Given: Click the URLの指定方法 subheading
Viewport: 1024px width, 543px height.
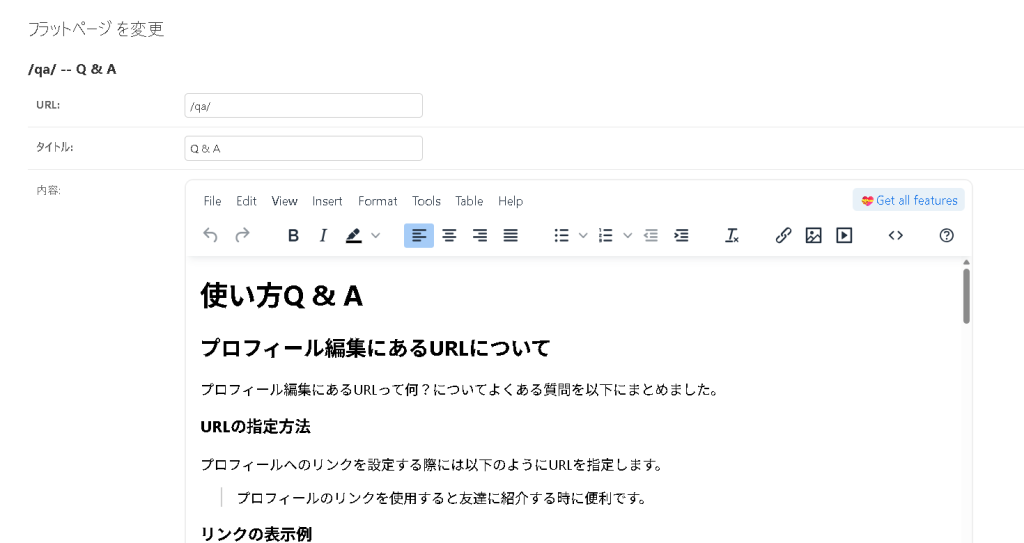Looking at the screenshot, I should [x=255, y=427].
